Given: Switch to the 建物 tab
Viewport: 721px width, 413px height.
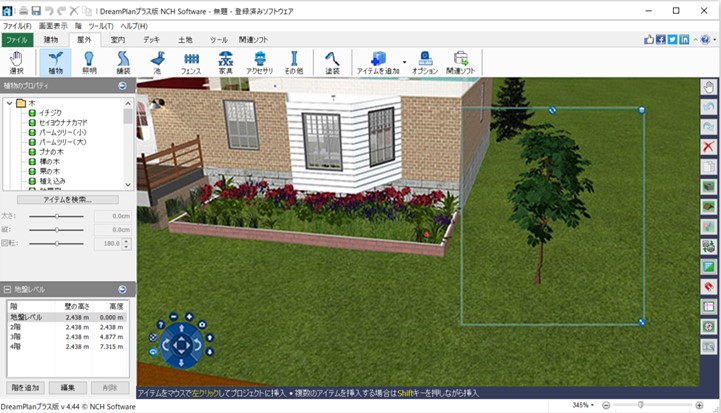Looking at the screenshot, I should pyautogui.click(x=51, y=40).
